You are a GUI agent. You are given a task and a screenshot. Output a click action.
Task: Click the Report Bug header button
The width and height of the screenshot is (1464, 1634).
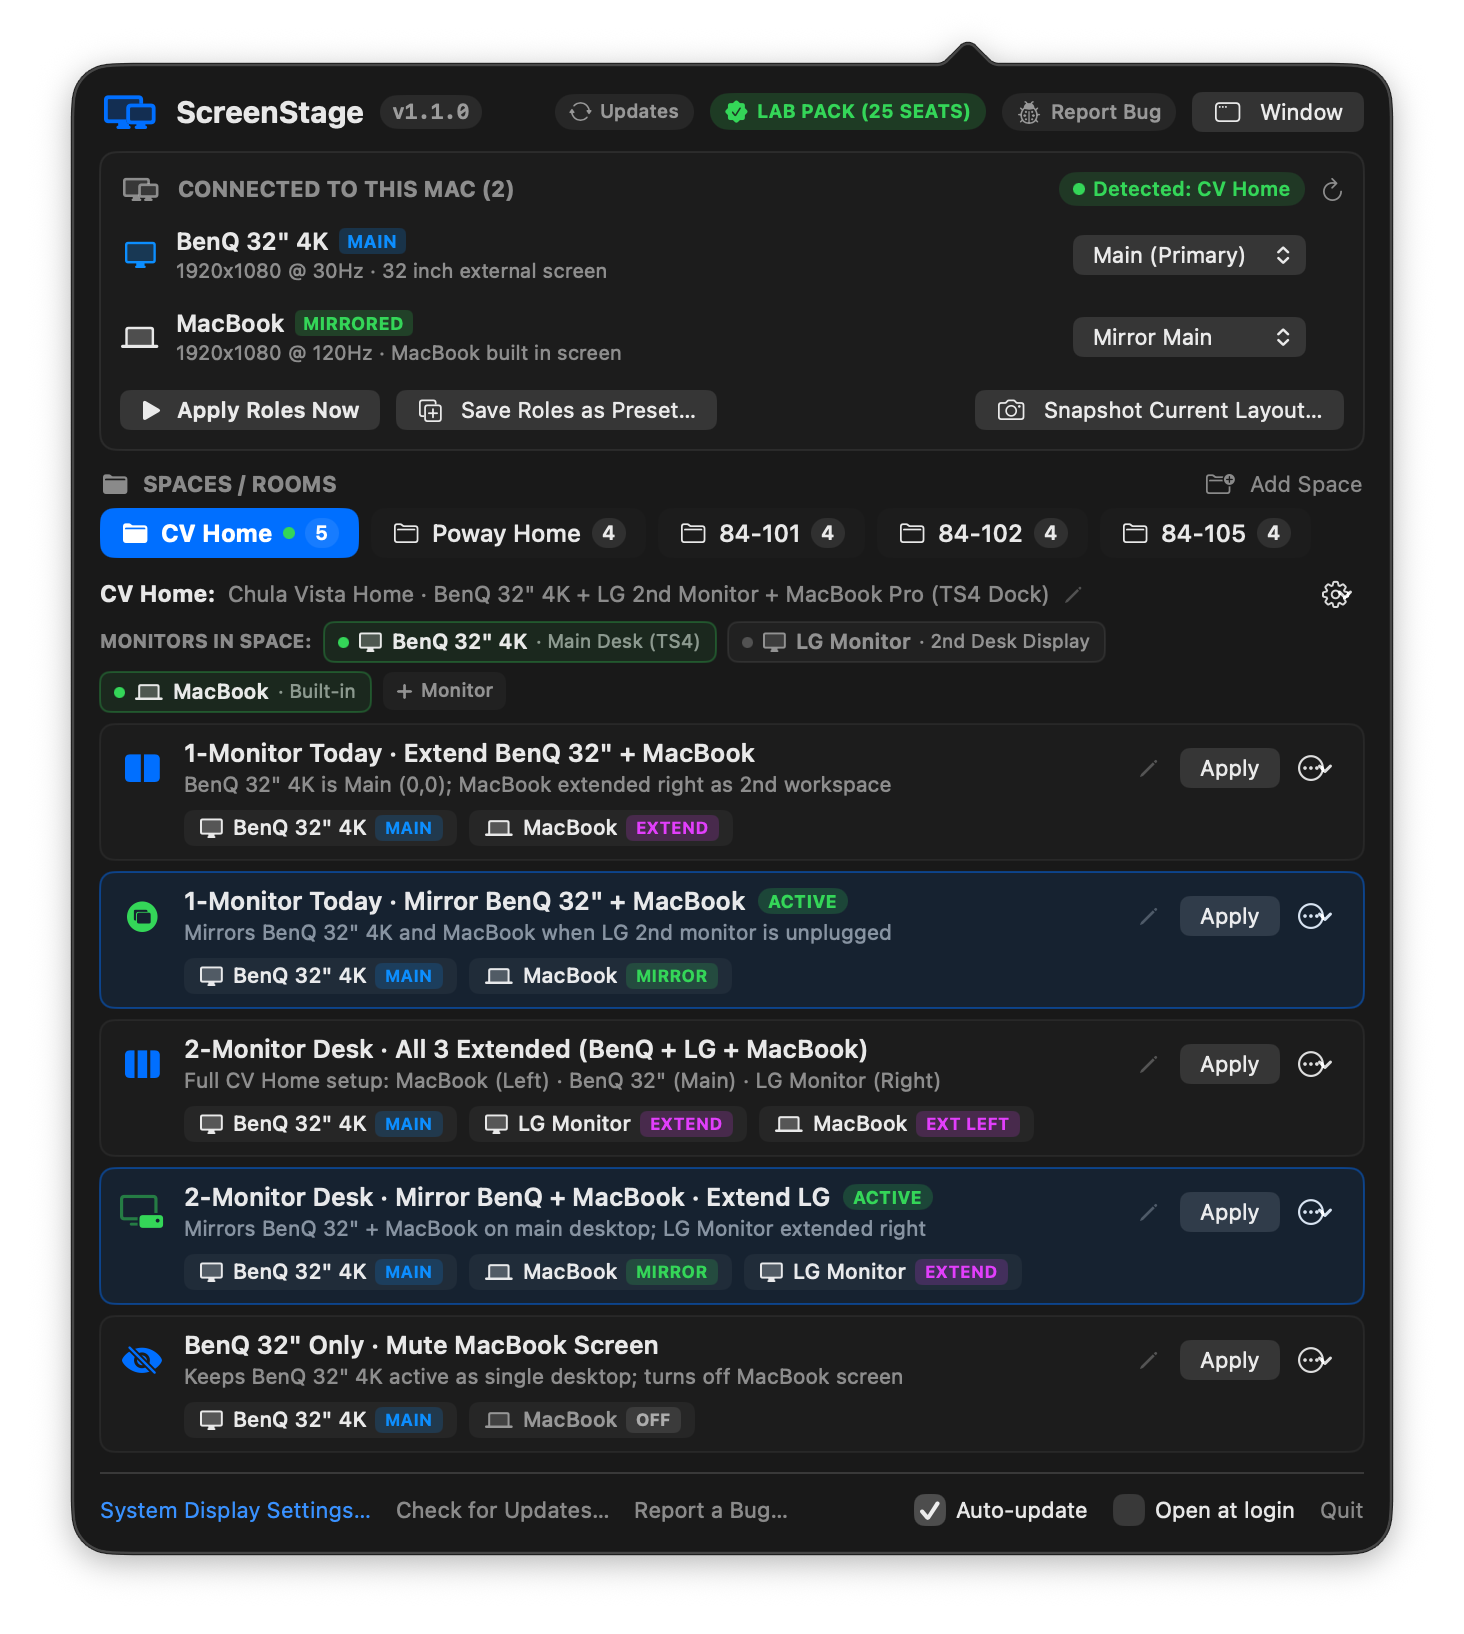pos(1089,112)
